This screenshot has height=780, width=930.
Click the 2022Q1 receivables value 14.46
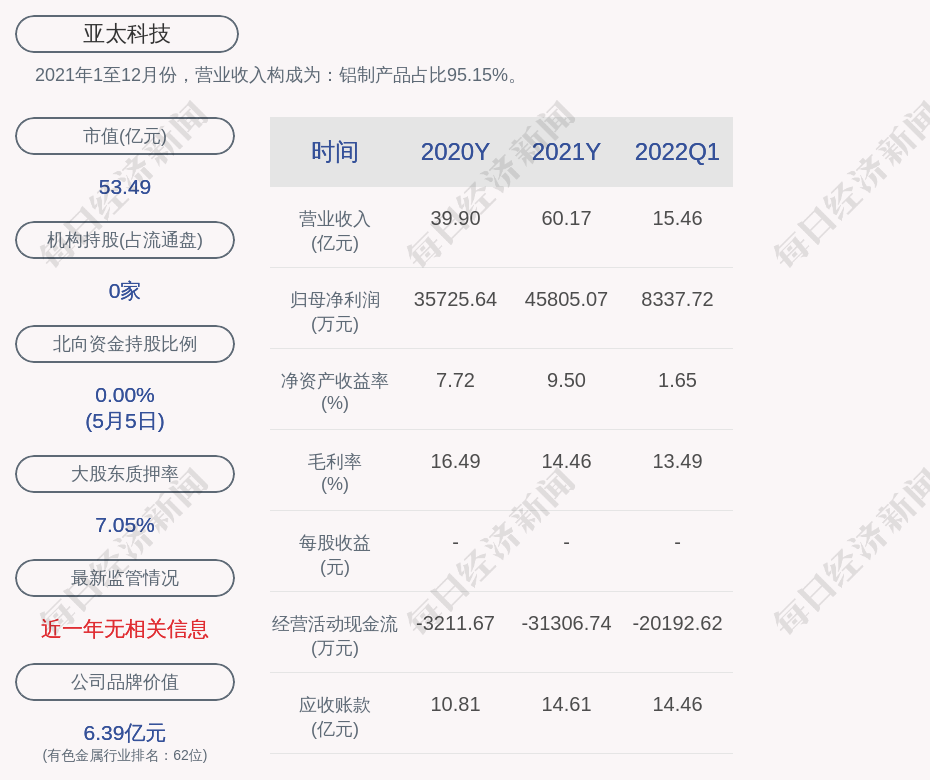point(677,705)
